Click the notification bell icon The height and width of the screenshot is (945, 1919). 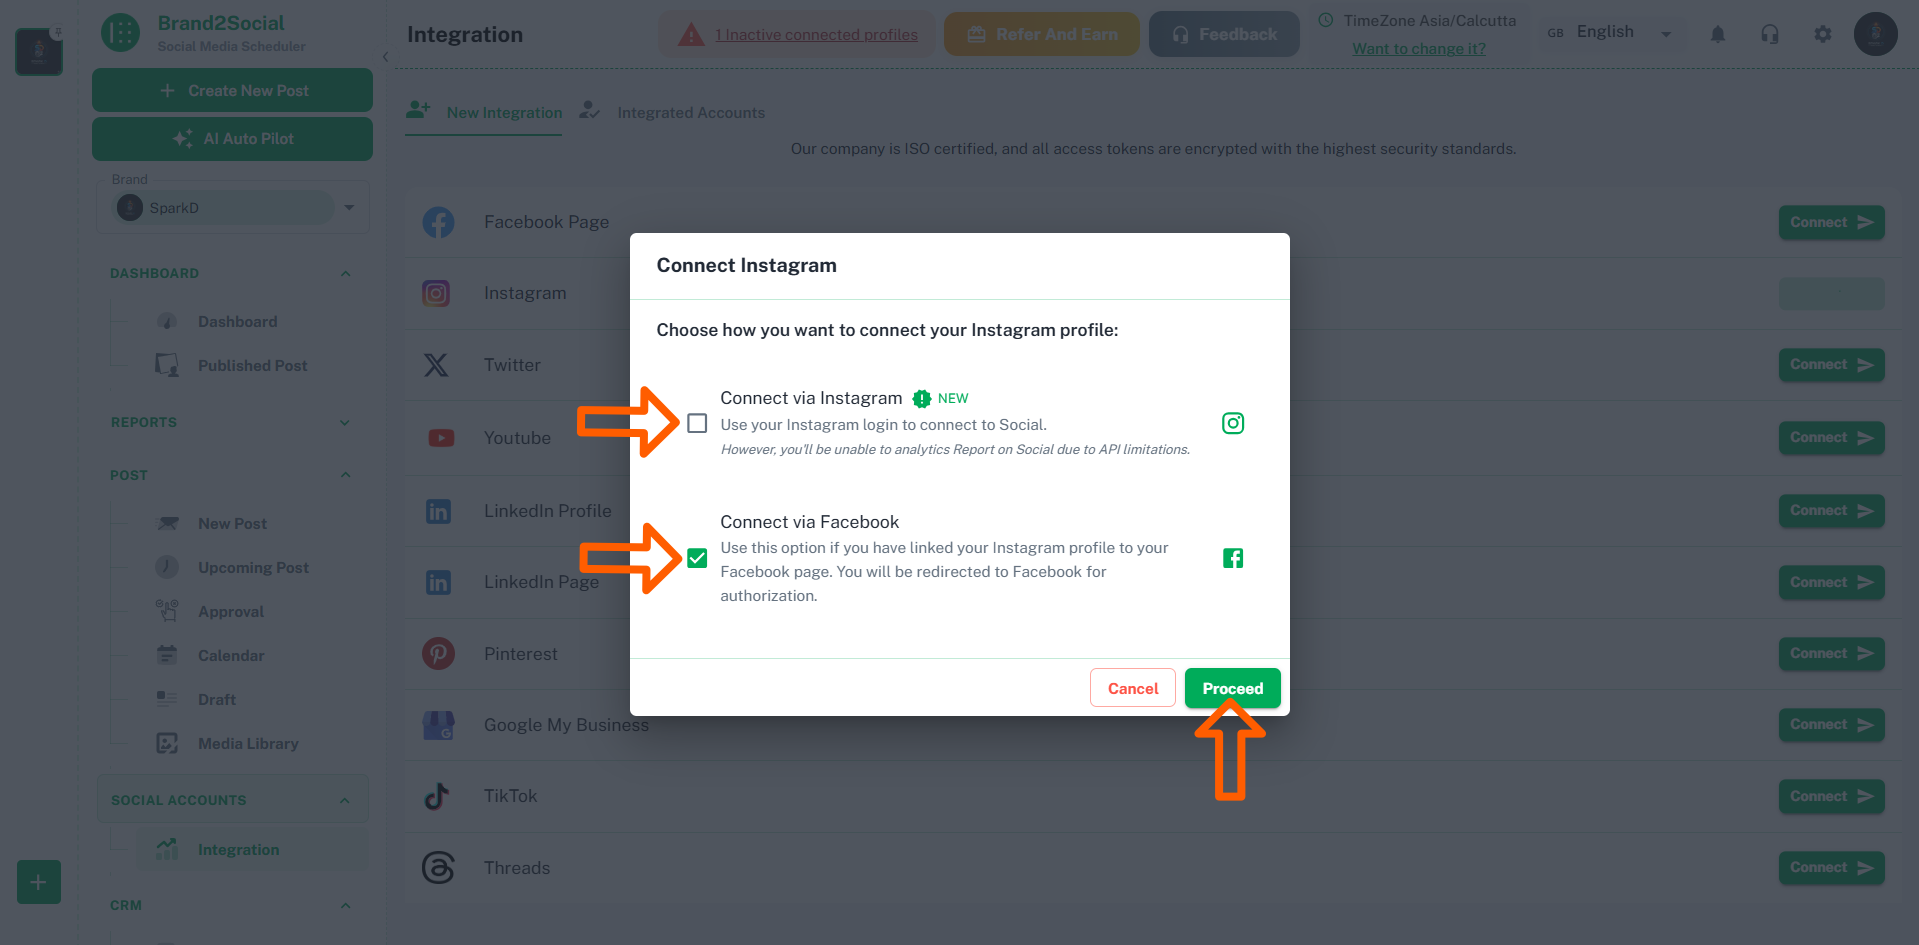click(1718, 33)
